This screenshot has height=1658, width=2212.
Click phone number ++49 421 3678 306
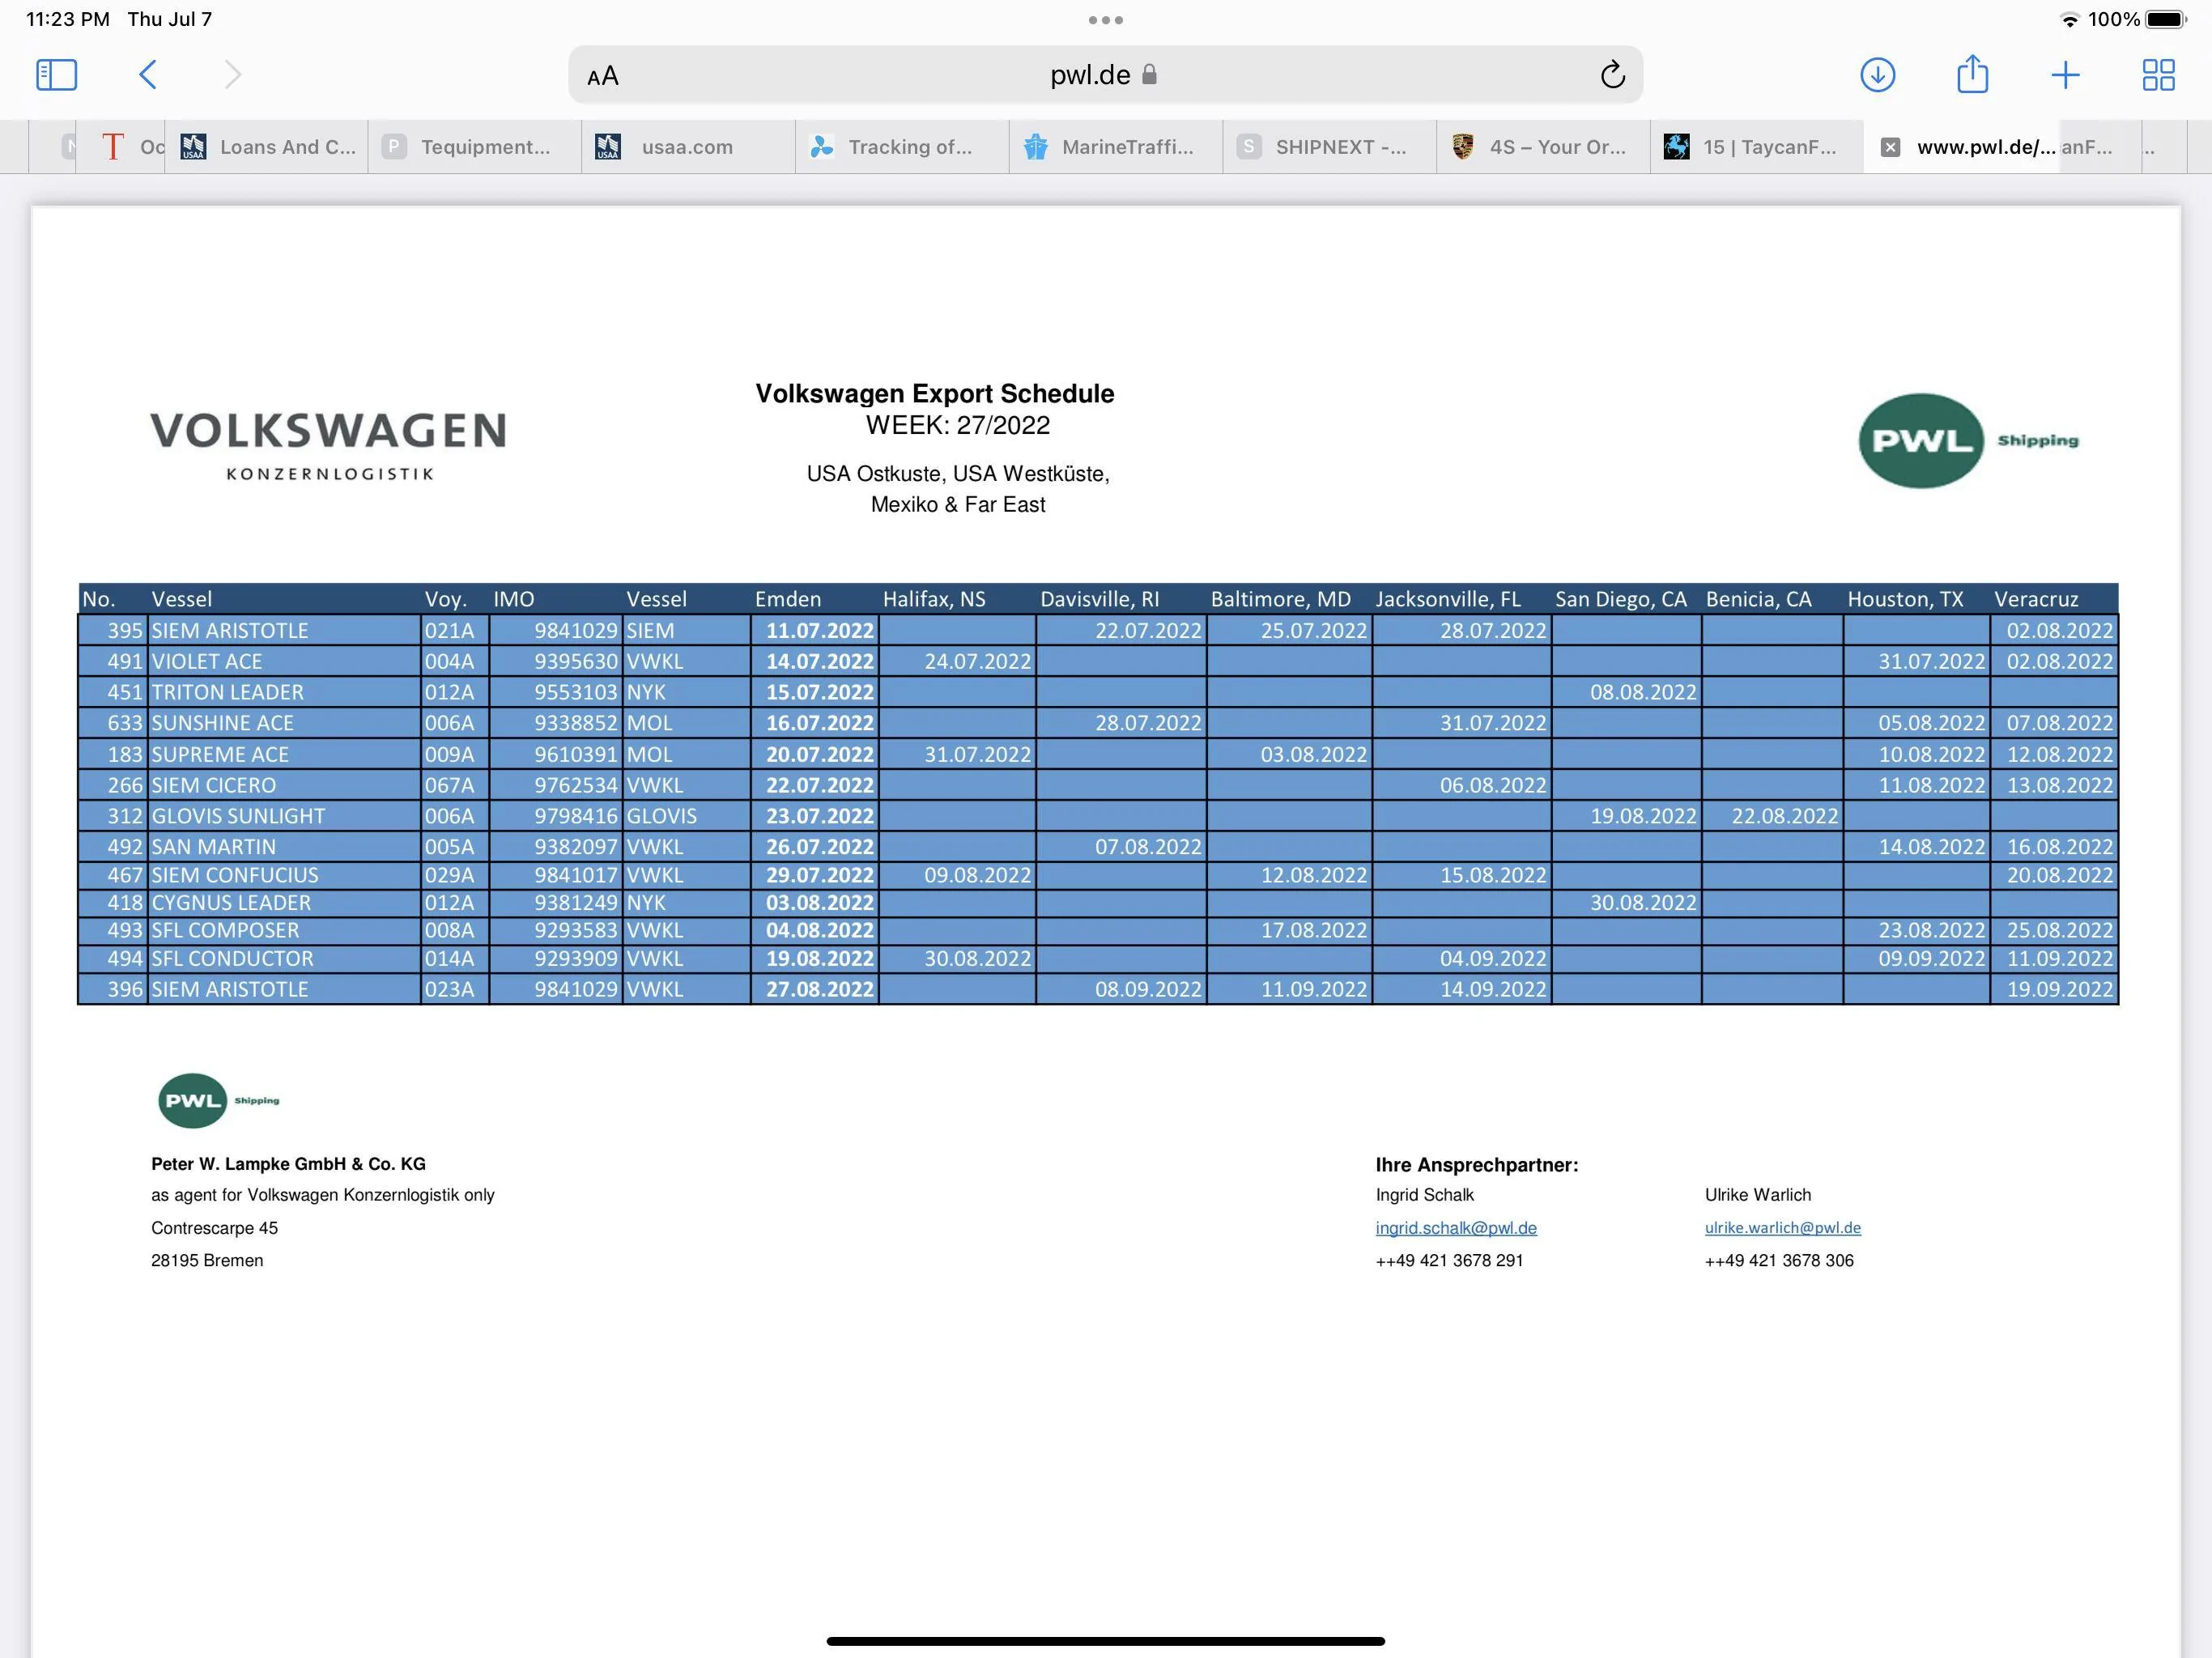[1779, 1261]
